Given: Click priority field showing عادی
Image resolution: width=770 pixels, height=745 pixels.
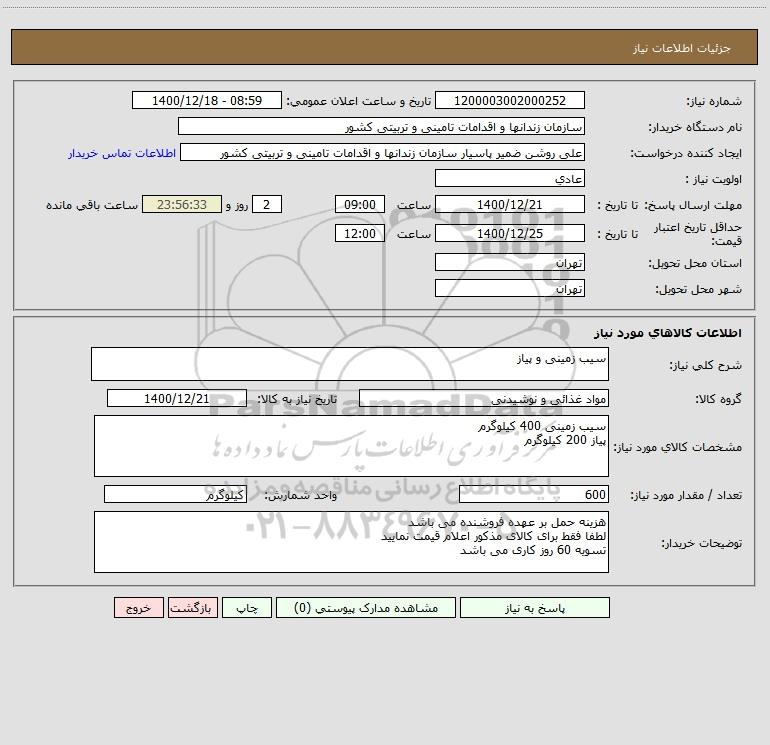Looking at the screenshot, I should [x=510, y=178].
